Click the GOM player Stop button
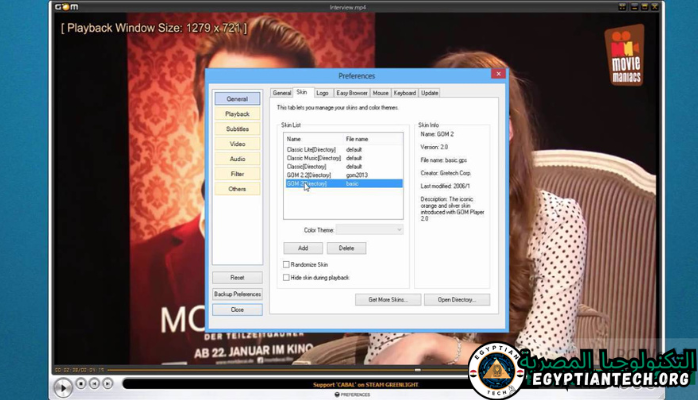 click(81, 383)
